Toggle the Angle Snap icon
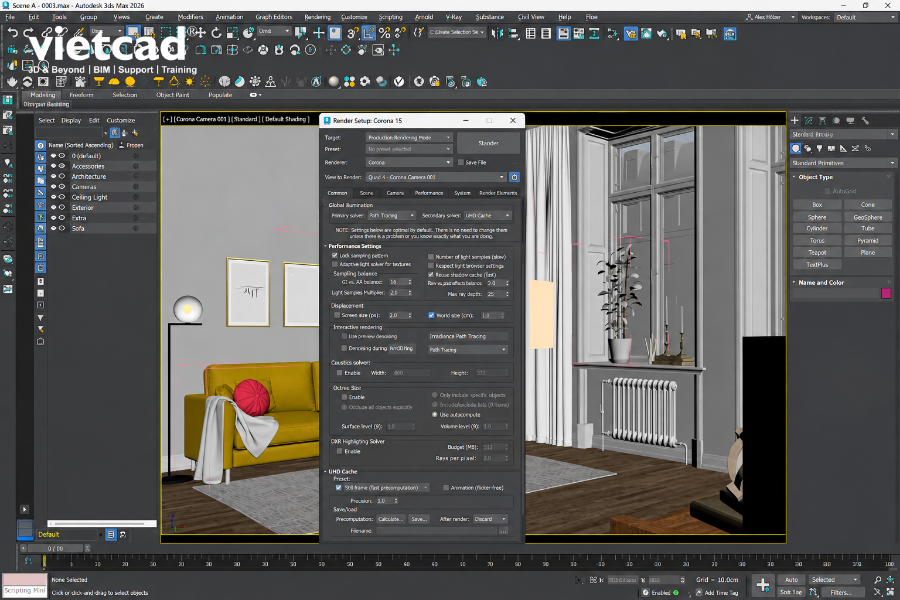Image resolution: width=900 pixels, height=600 pixels. click(368, 33)
